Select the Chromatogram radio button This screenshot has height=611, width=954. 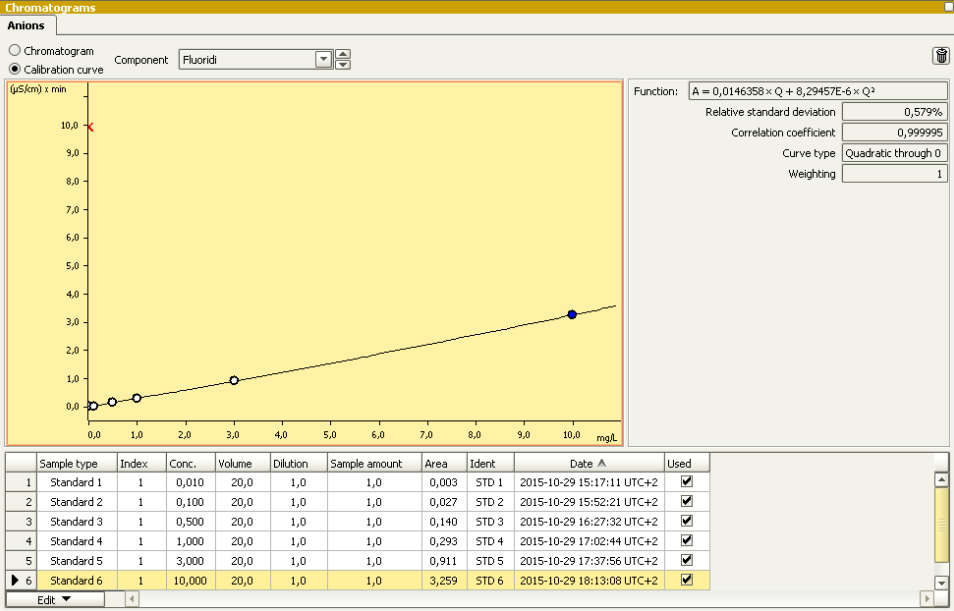(x=15, y=51)
